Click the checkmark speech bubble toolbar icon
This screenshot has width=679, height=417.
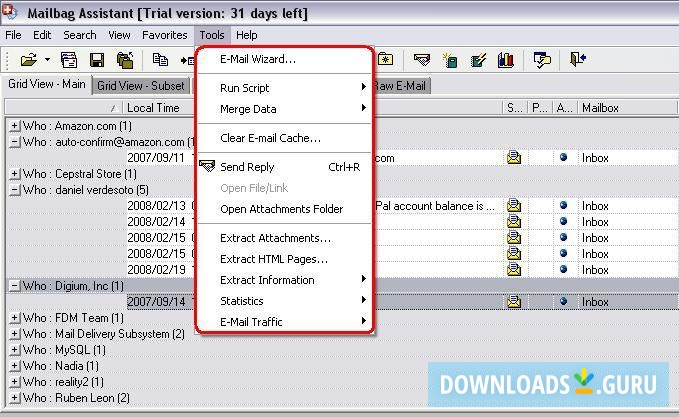coord(542,60)
